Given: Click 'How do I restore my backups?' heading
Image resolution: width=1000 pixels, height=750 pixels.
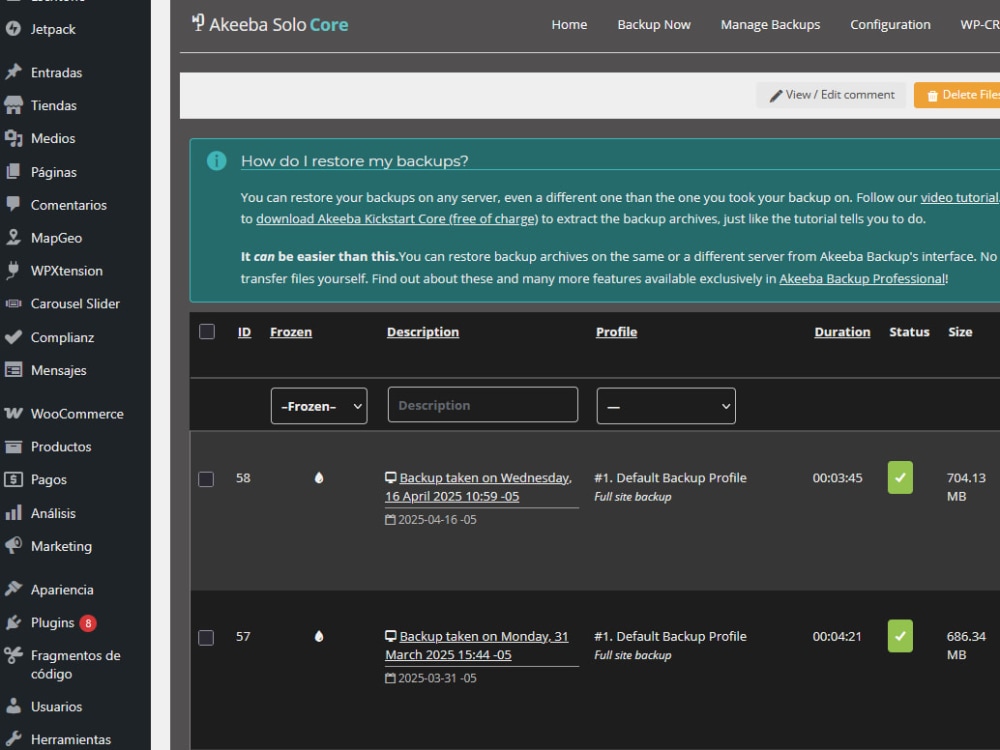Looking at the screenshot, I should pos(355,161).
